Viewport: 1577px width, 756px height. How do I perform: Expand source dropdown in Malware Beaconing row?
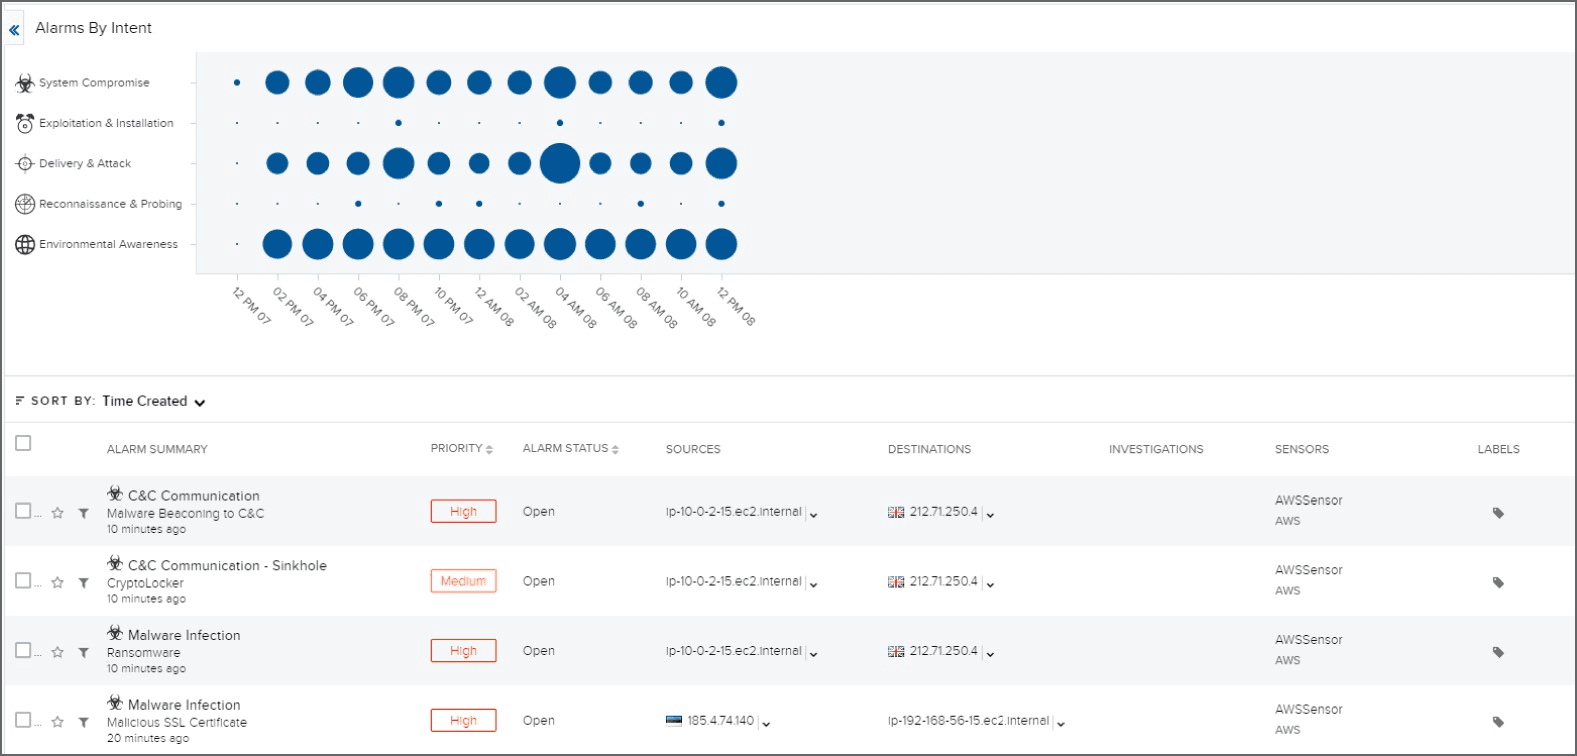pyautogui.click(x=814, y=515)
